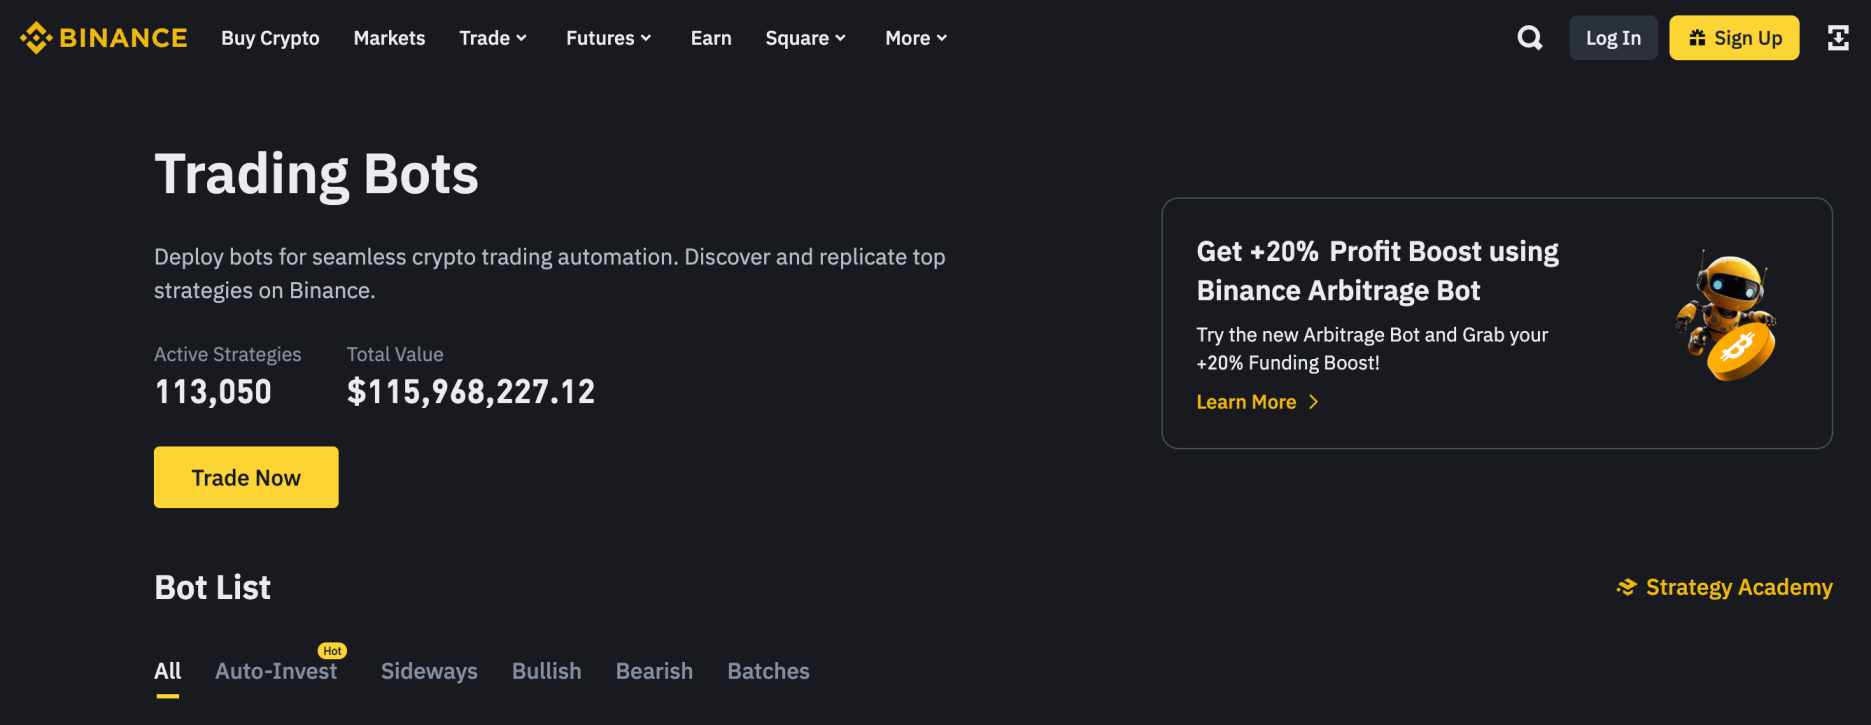
Task: Click the Strategy Academy graduation cap icon
Action: click(x=1627, y=587)
